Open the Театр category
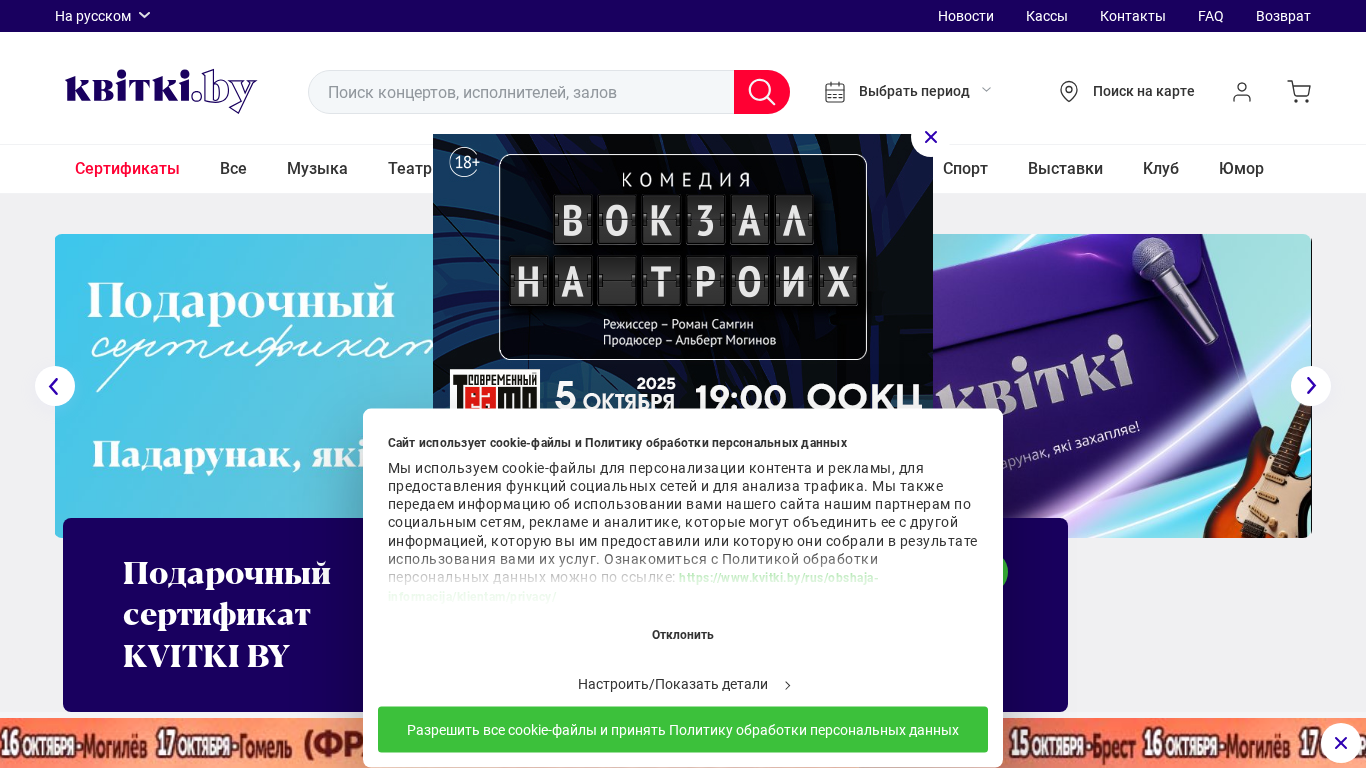1366x768 pixels. (x=410, y=168)
